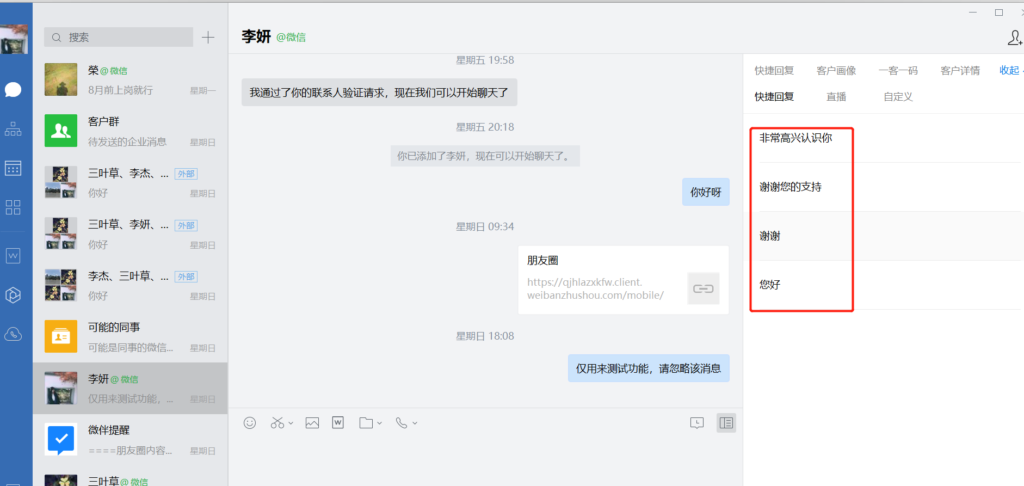This screenshot has width=1024, height=486.
Task: Expand the folder file options arrow
Action: 379,423
